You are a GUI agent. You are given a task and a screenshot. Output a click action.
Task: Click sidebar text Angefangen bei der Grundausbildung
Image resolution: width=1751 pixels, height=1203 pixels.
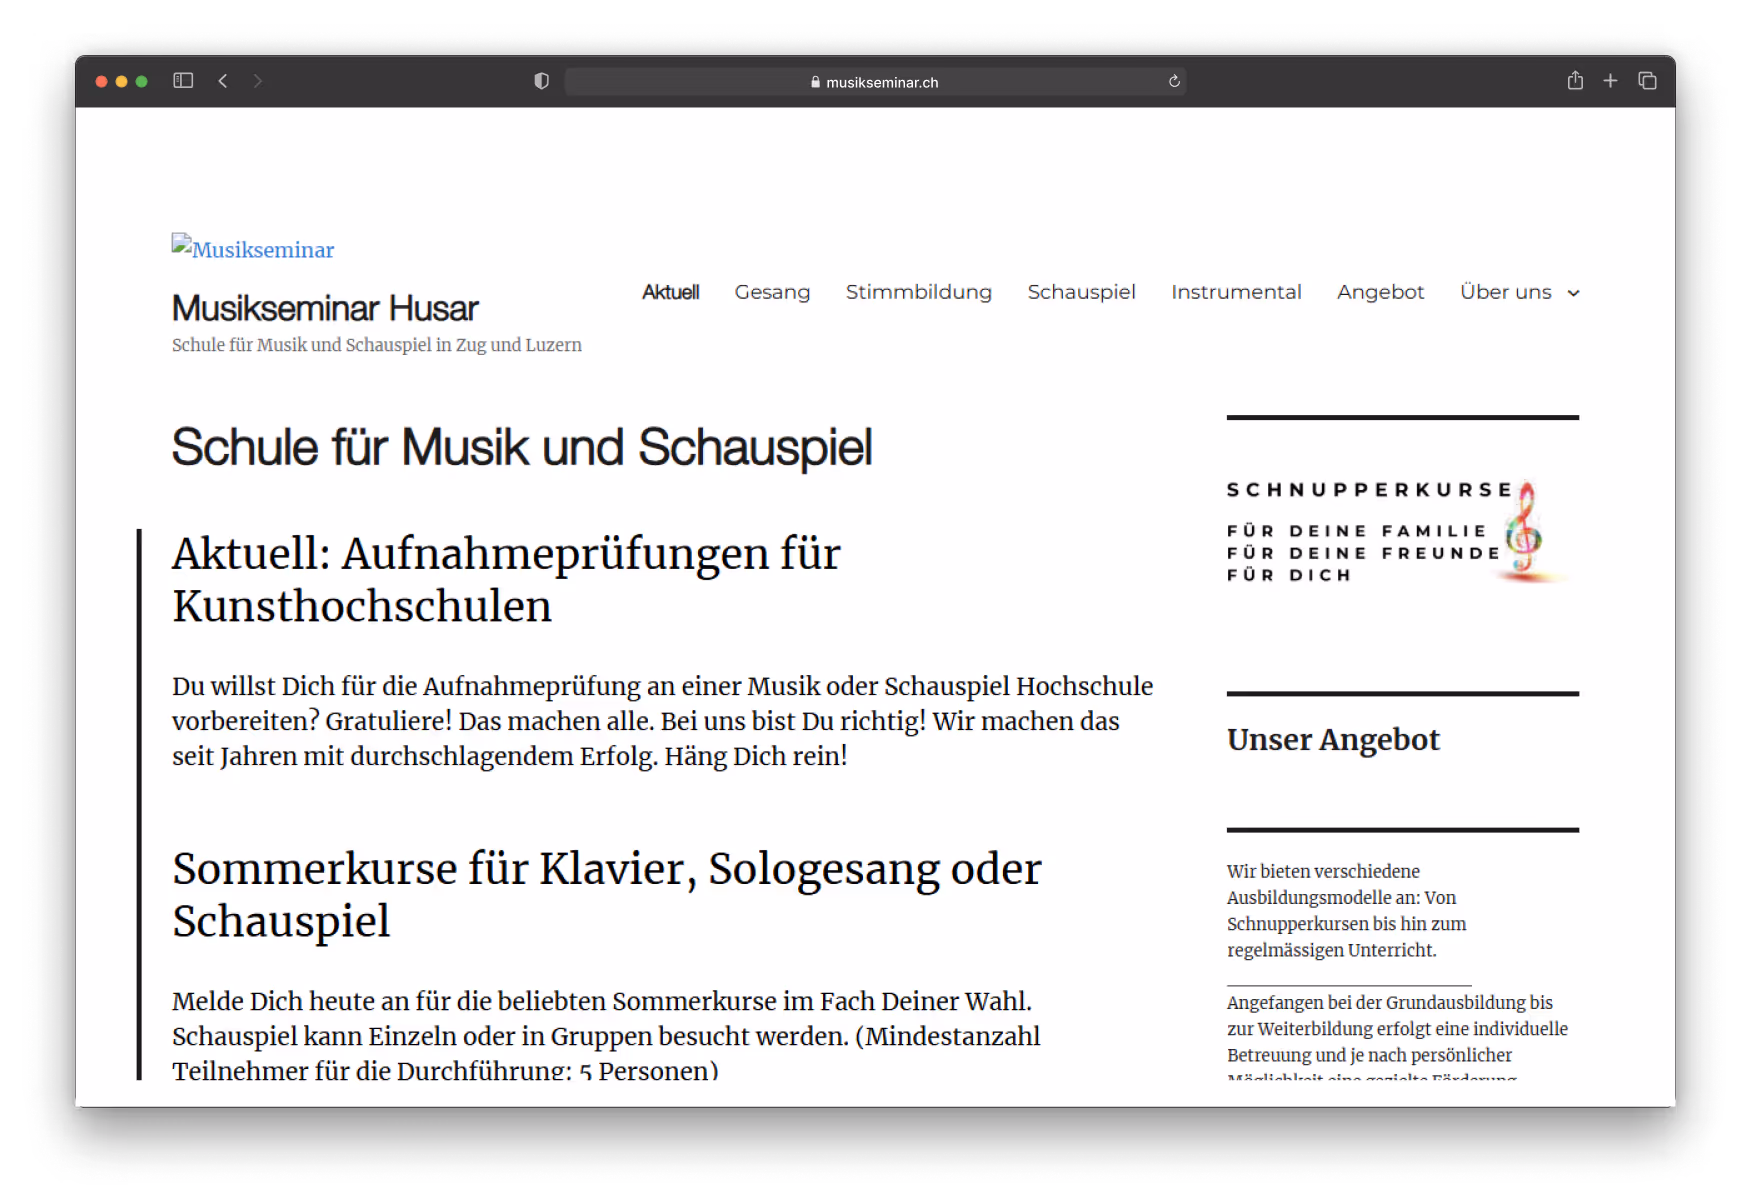coord(1397,1035)
